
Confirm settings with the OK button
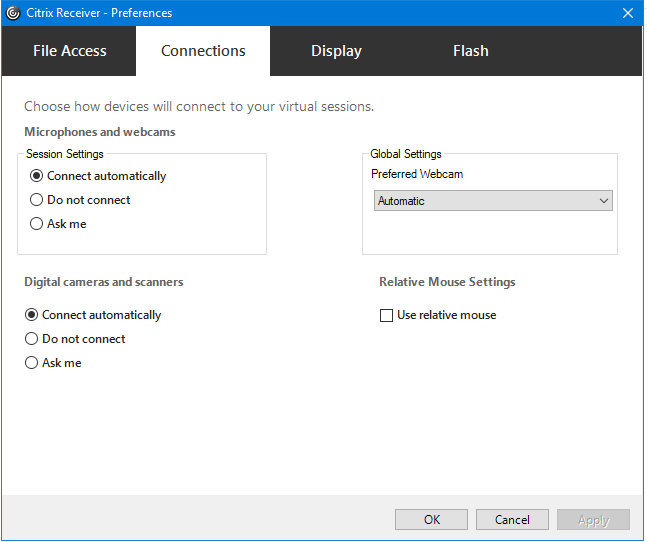(431, 519)
